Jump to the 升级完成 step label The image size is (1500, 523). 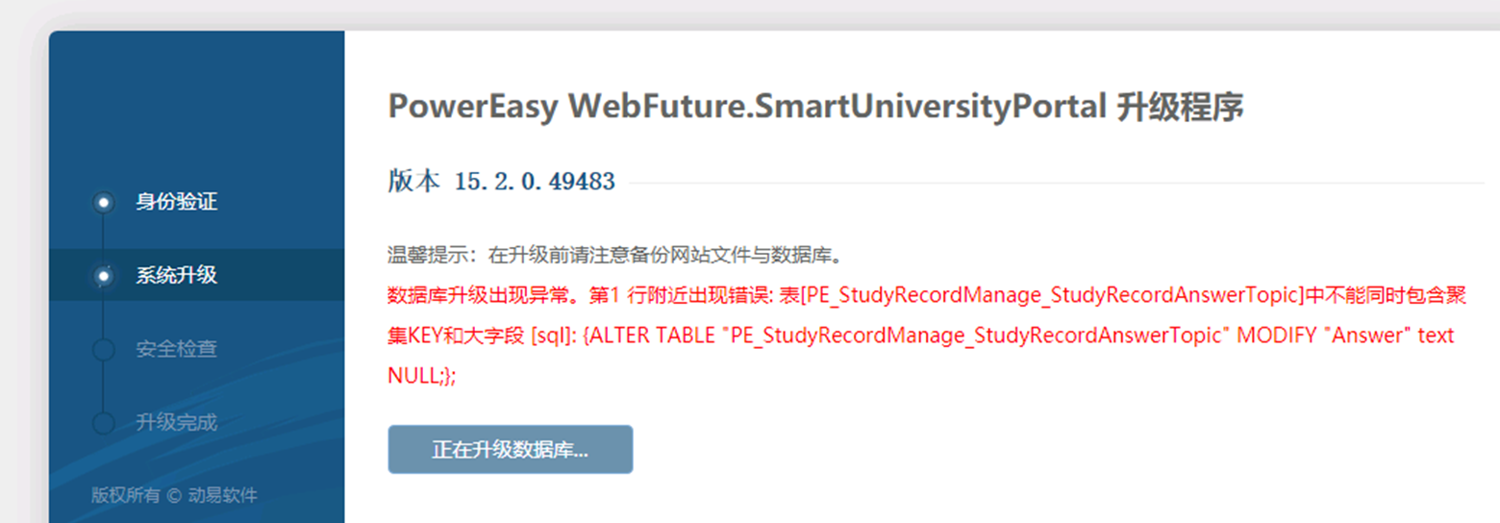(176, 422)
